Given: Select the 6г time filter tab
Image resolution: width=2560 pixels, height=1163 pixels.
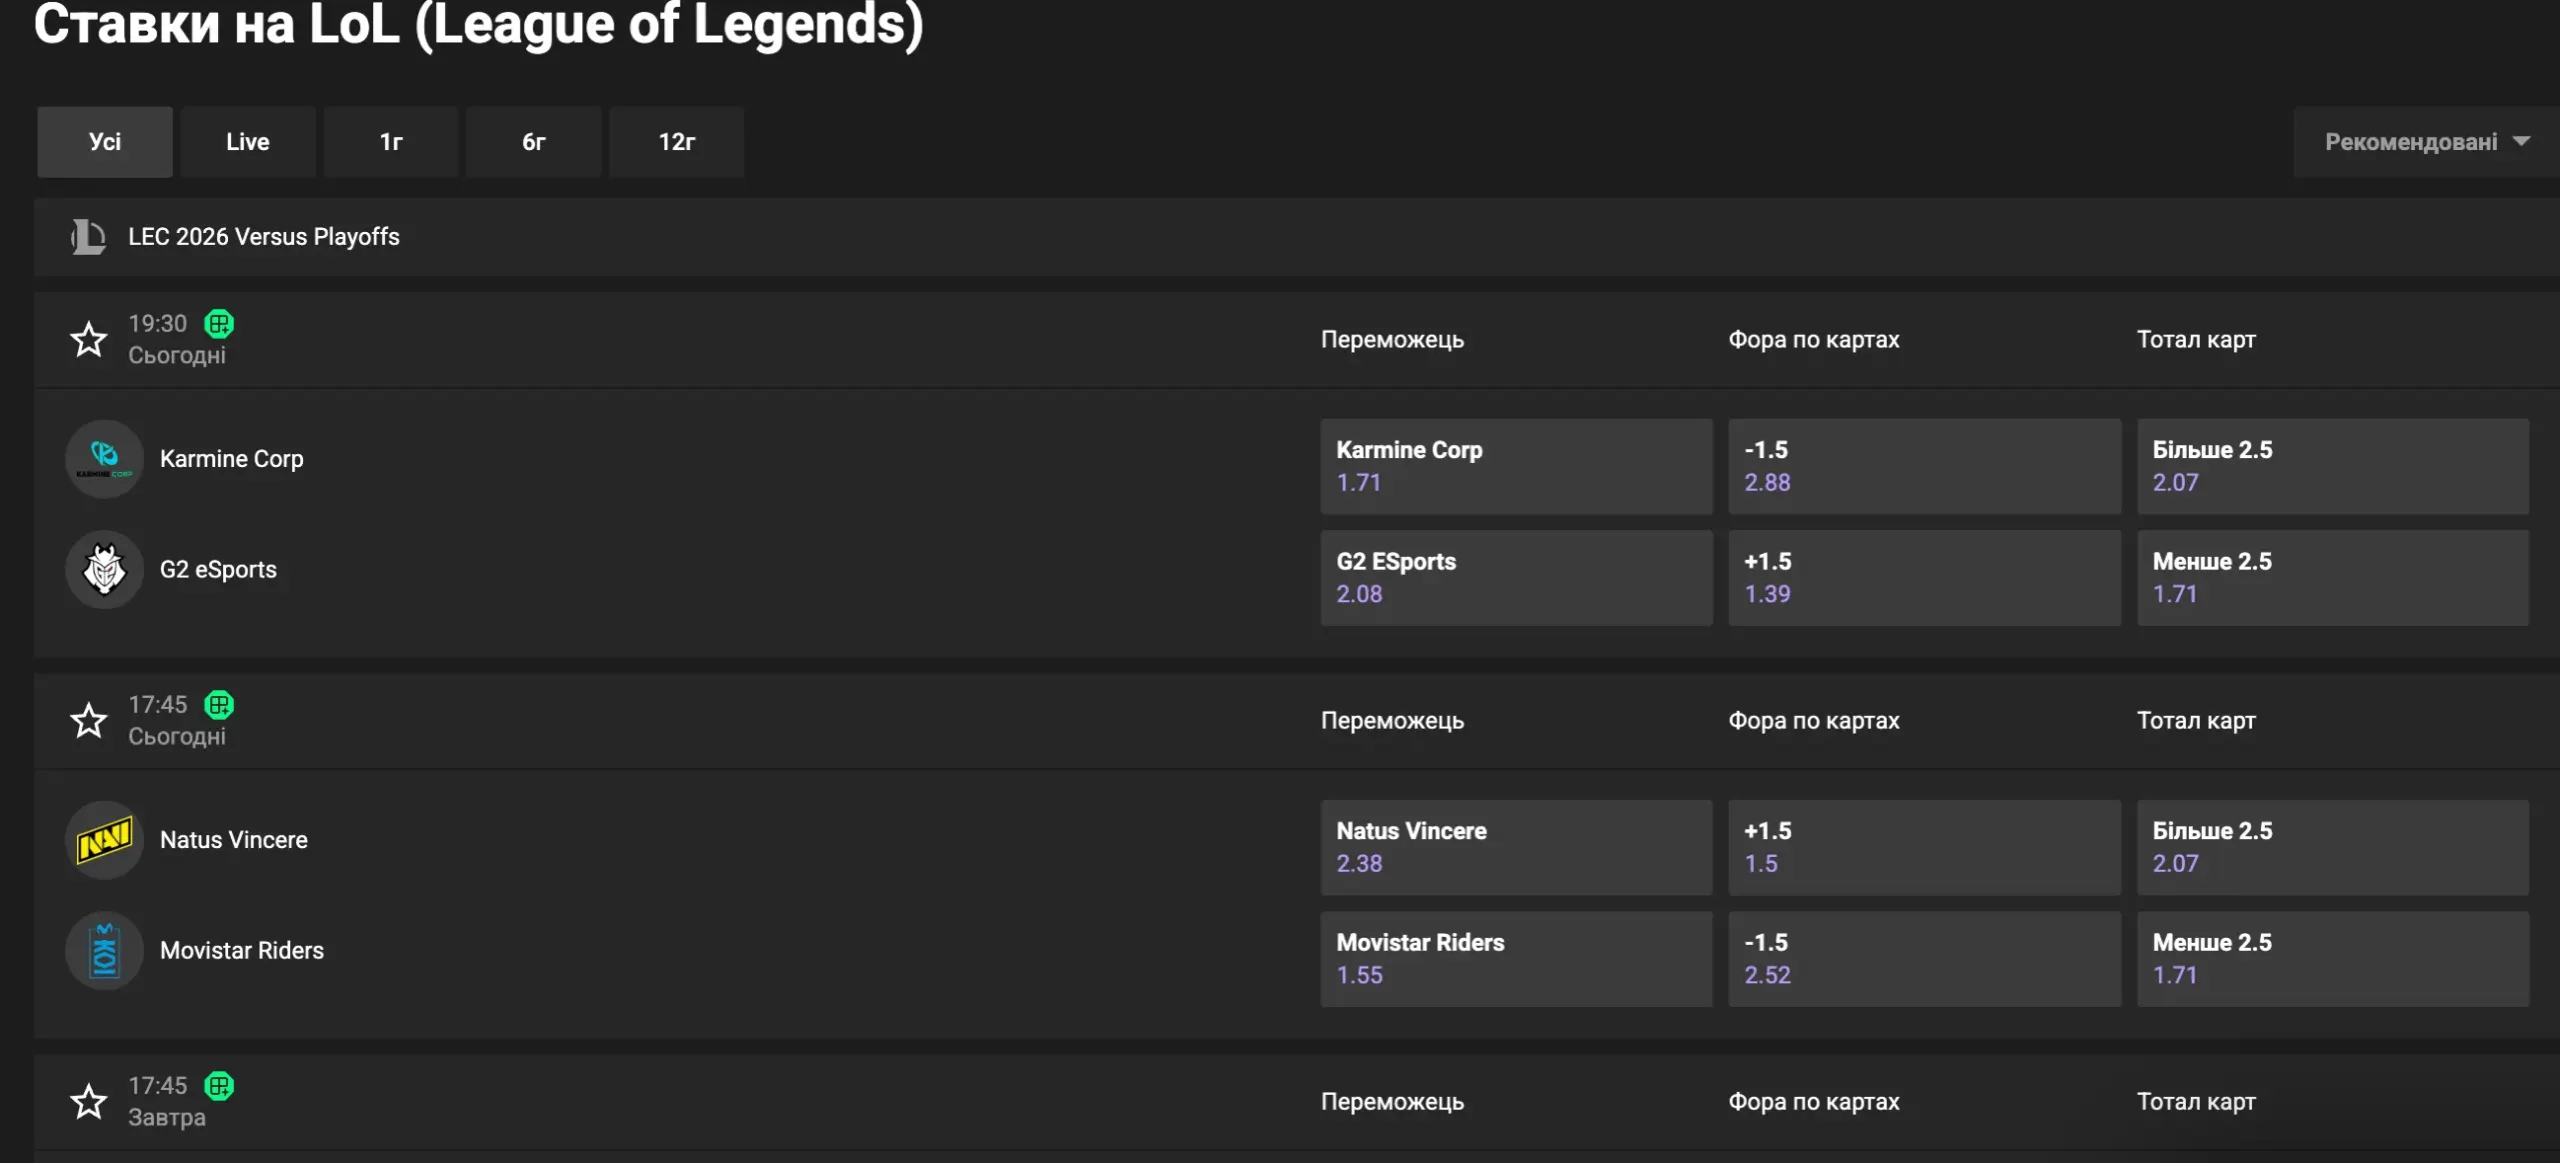Looking at the screenshot, I should tap(533, 142).
